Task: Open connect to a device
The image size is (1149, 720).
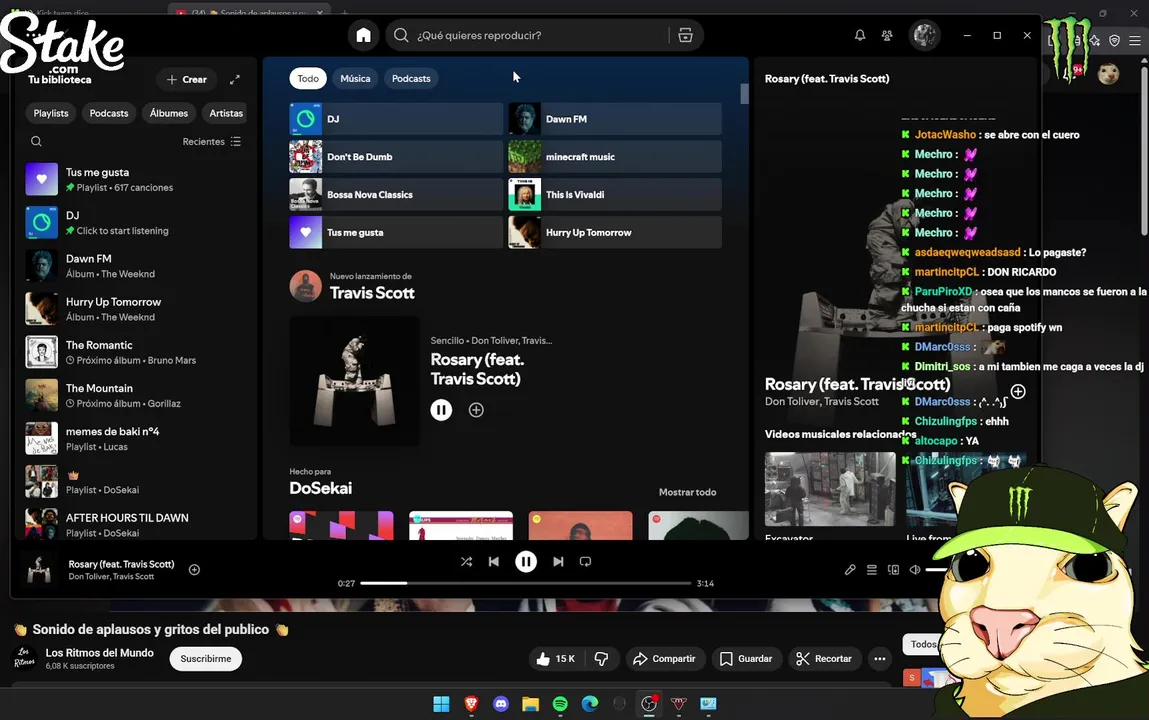Action: pos(893,570)
